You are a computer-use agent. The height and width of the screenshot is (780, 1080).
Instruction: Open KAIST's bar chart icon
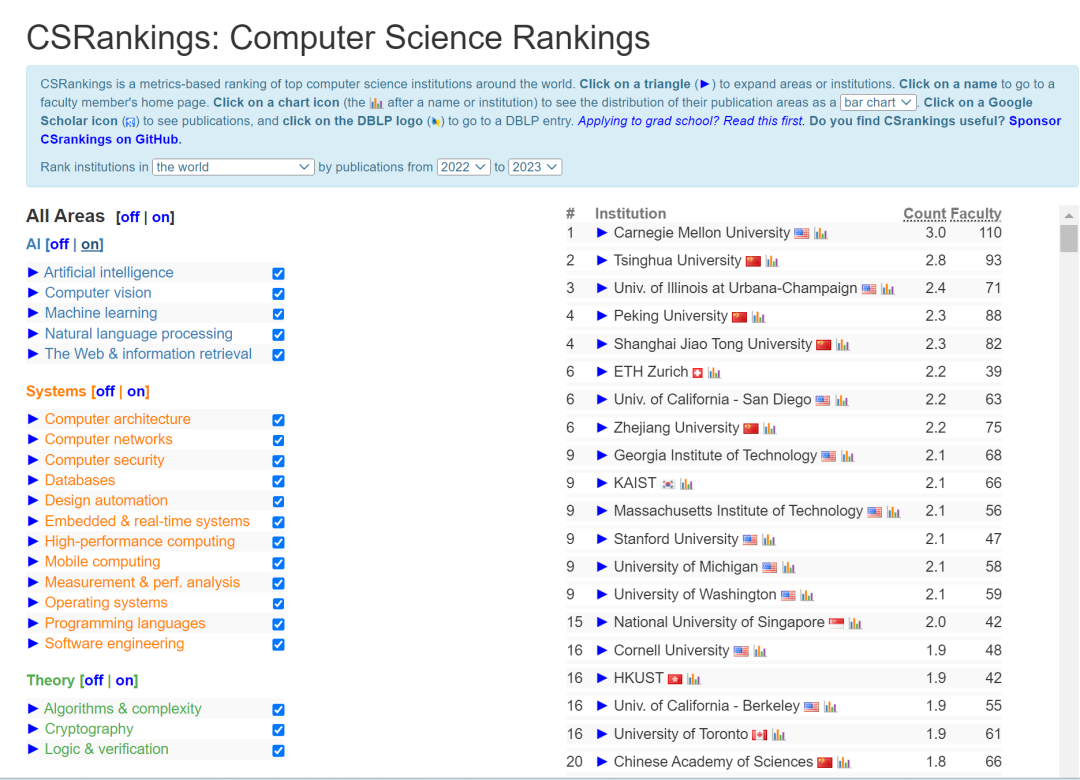point(688,482)
